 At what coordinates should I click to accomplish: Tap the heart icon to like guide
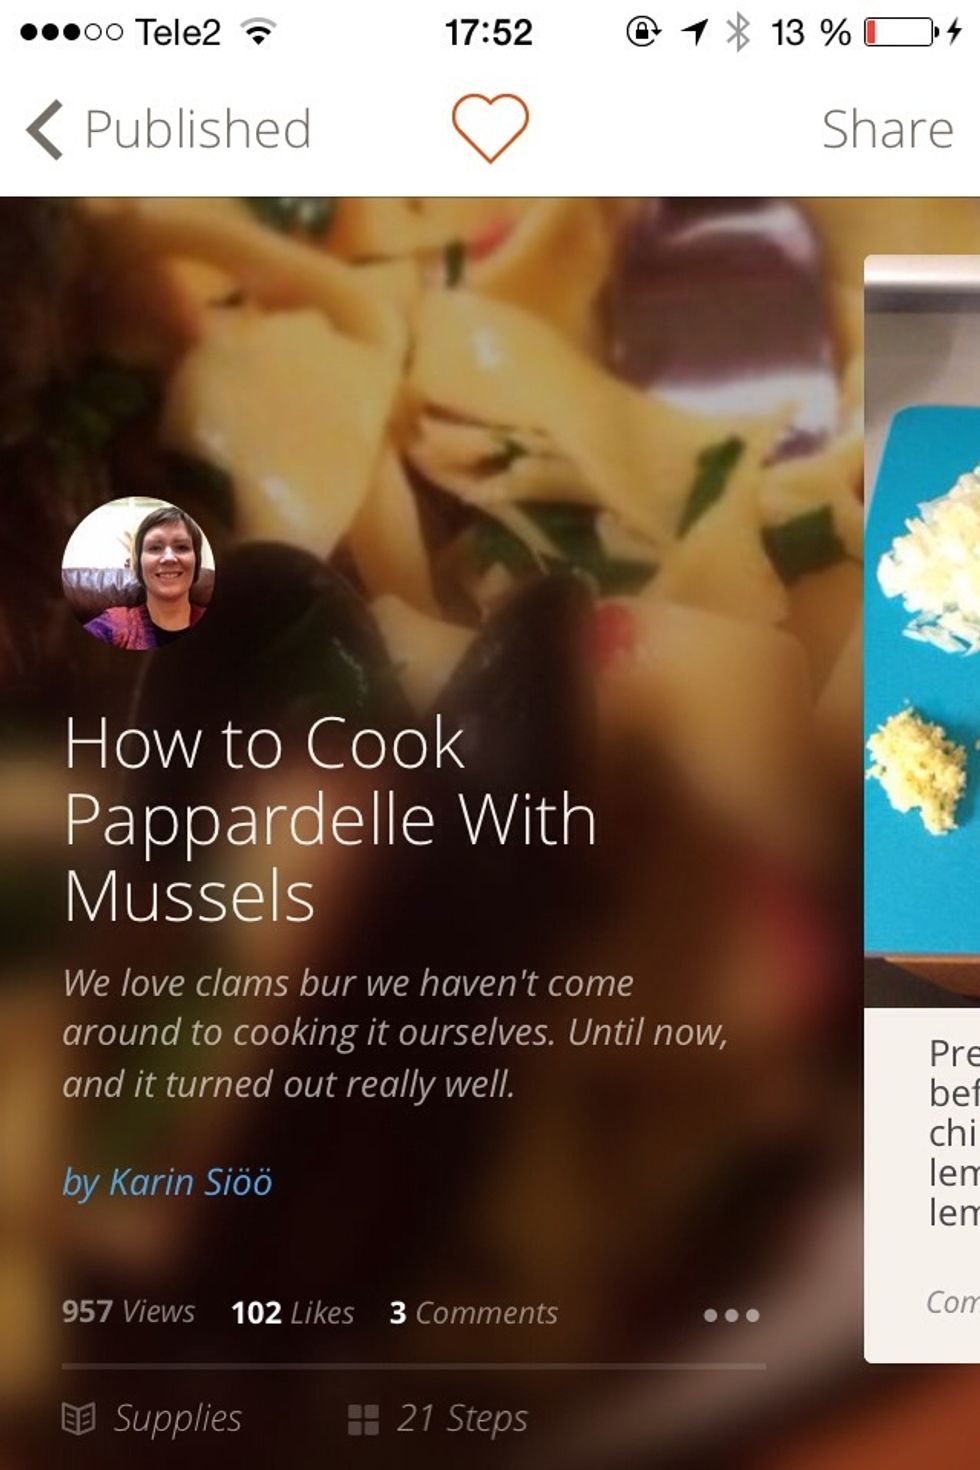click(x=490, y=128)
